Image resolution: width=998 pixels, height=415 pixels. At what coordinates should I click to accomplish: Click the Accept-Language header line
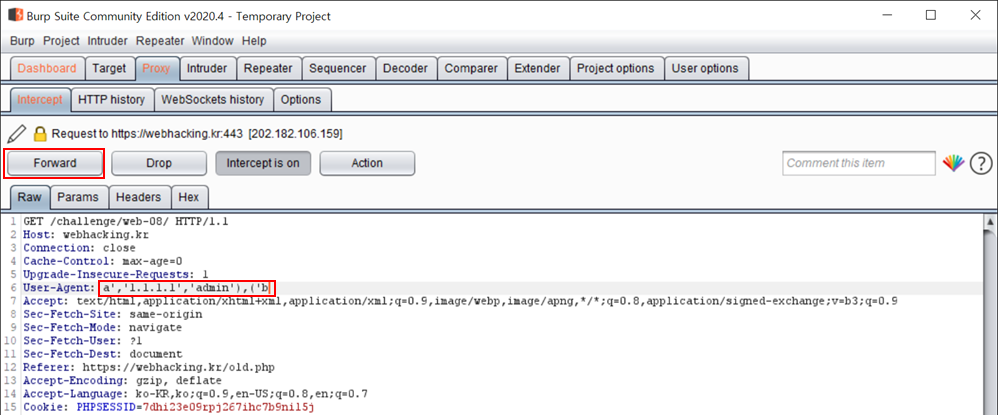point(195,395)
